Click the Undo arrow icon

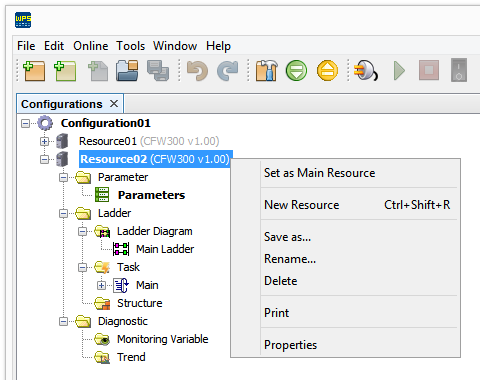pyautogui.click(x=197, y=71)
